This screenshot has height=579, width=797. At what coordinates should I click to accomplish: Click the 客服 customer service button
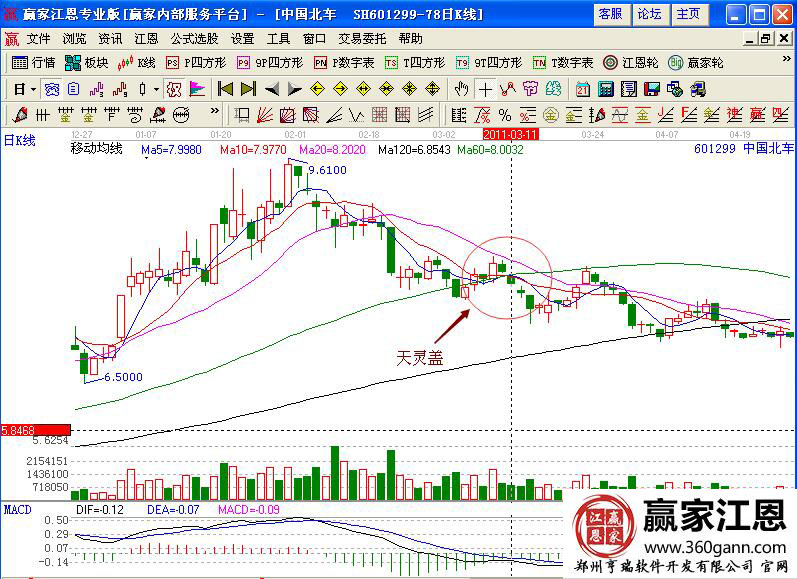(610, 14)
